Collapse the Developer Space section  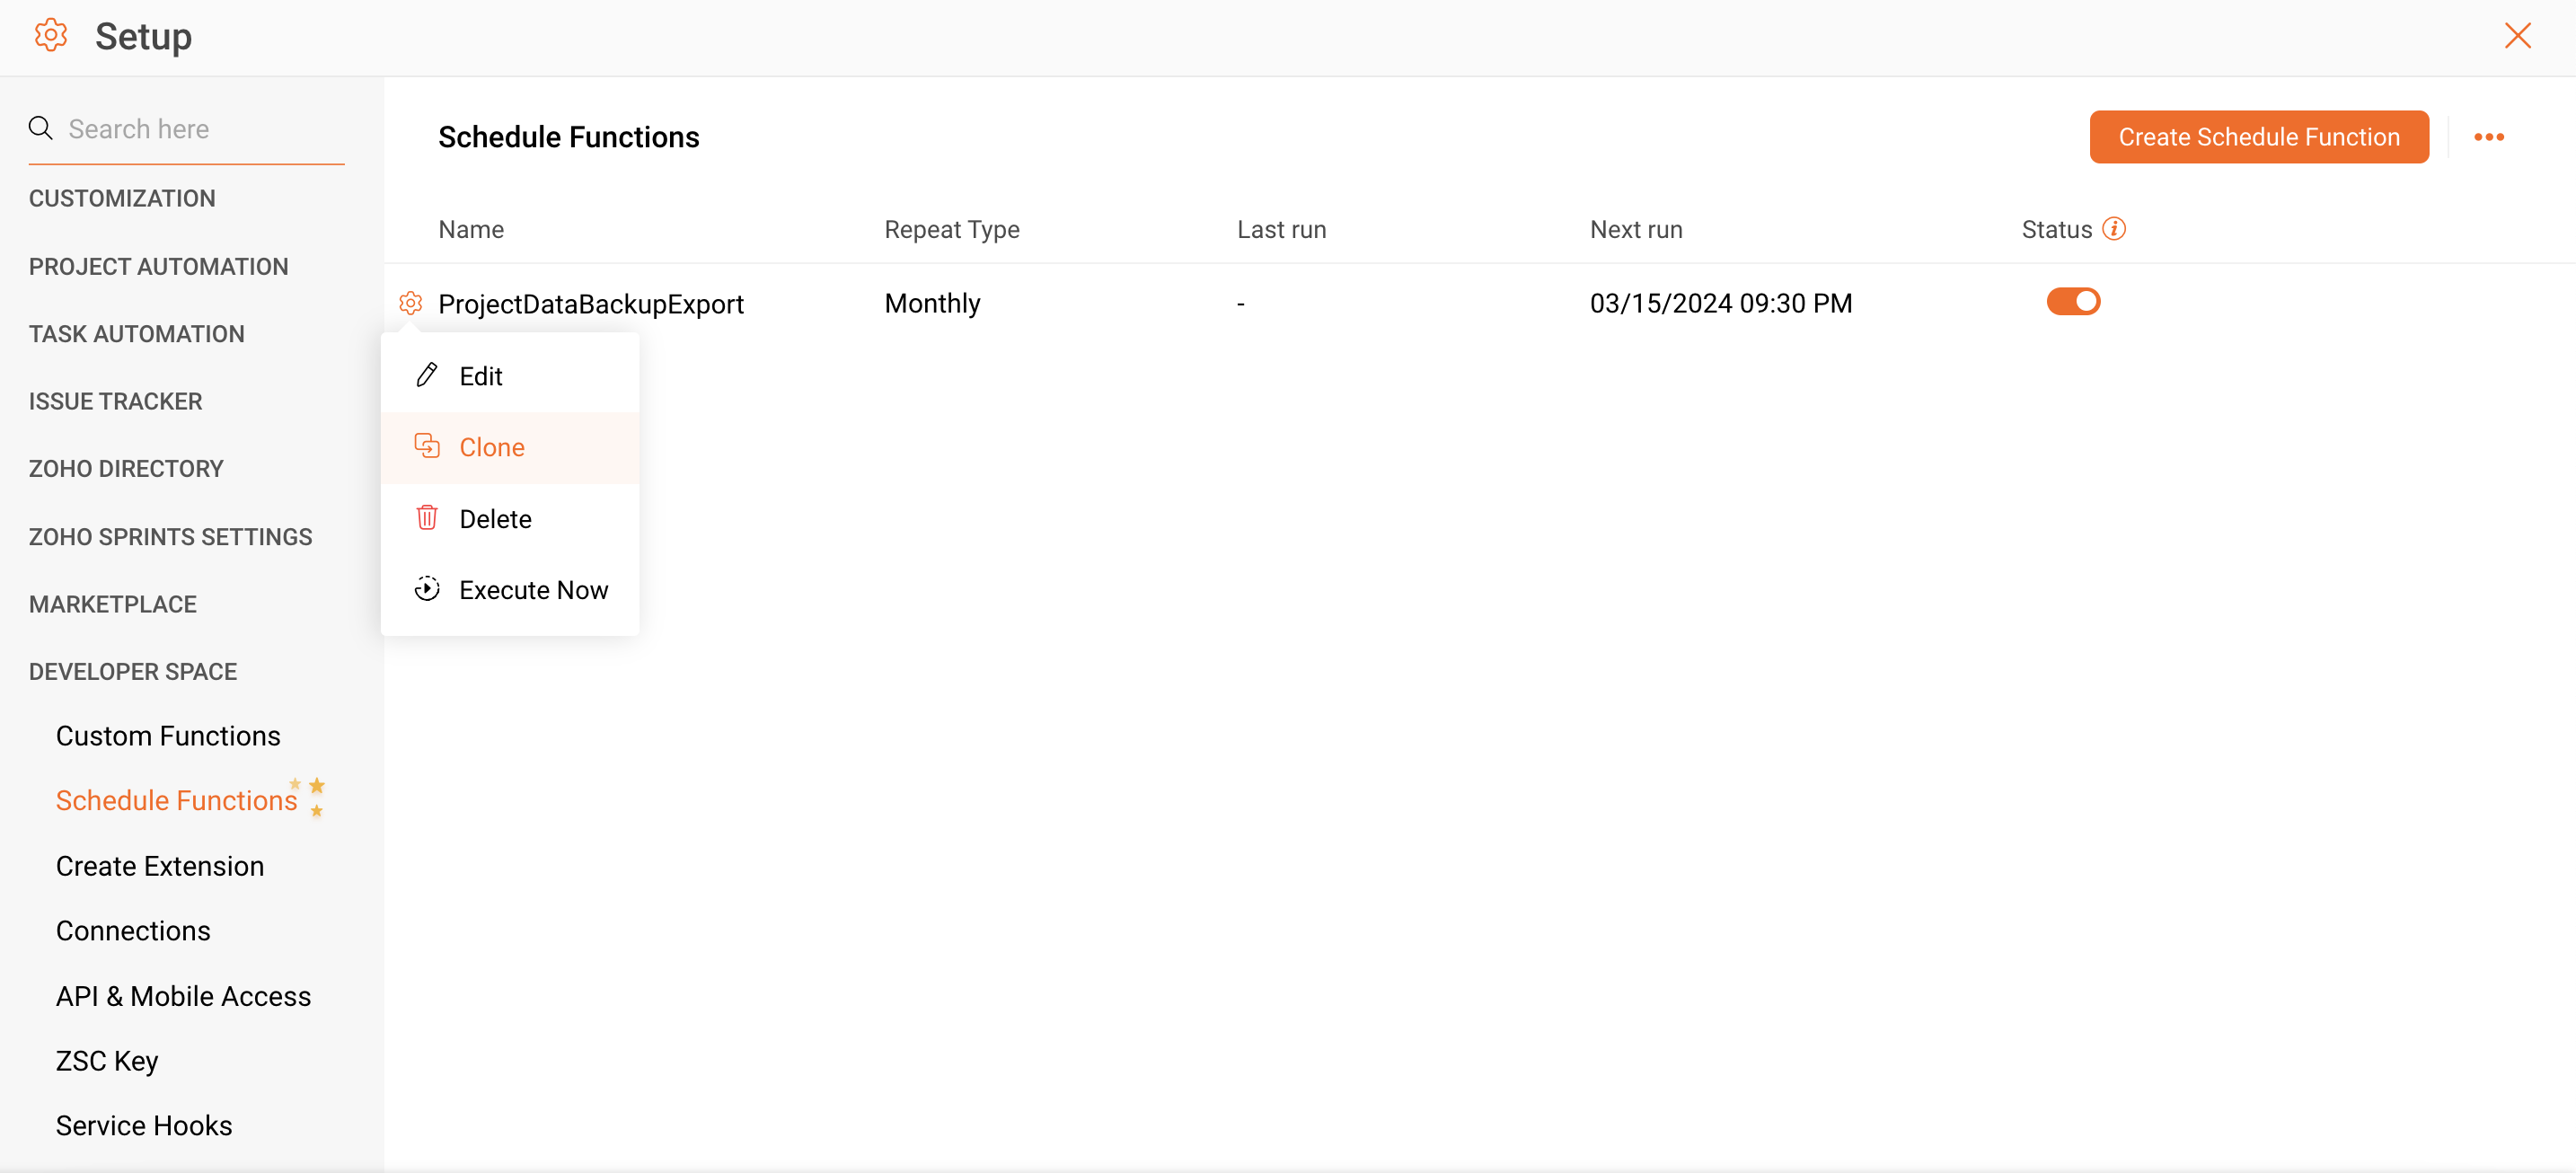click(133, 671)
